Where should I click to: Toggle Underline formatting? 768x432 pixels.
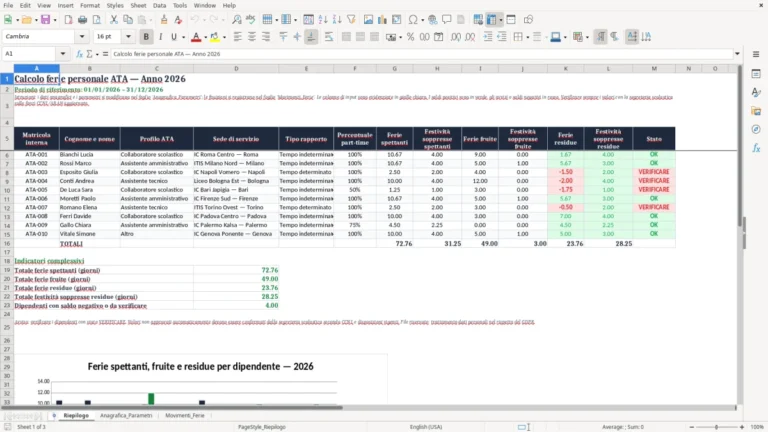tap(173, 37)
